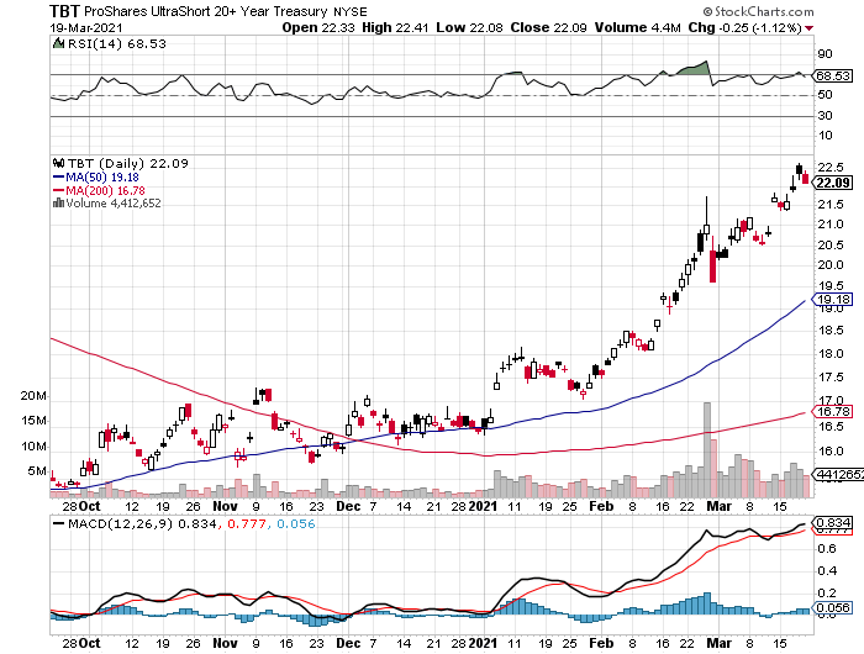864x654 pixels.
Task: Click the Close 22.09 value
Action: 548,28
